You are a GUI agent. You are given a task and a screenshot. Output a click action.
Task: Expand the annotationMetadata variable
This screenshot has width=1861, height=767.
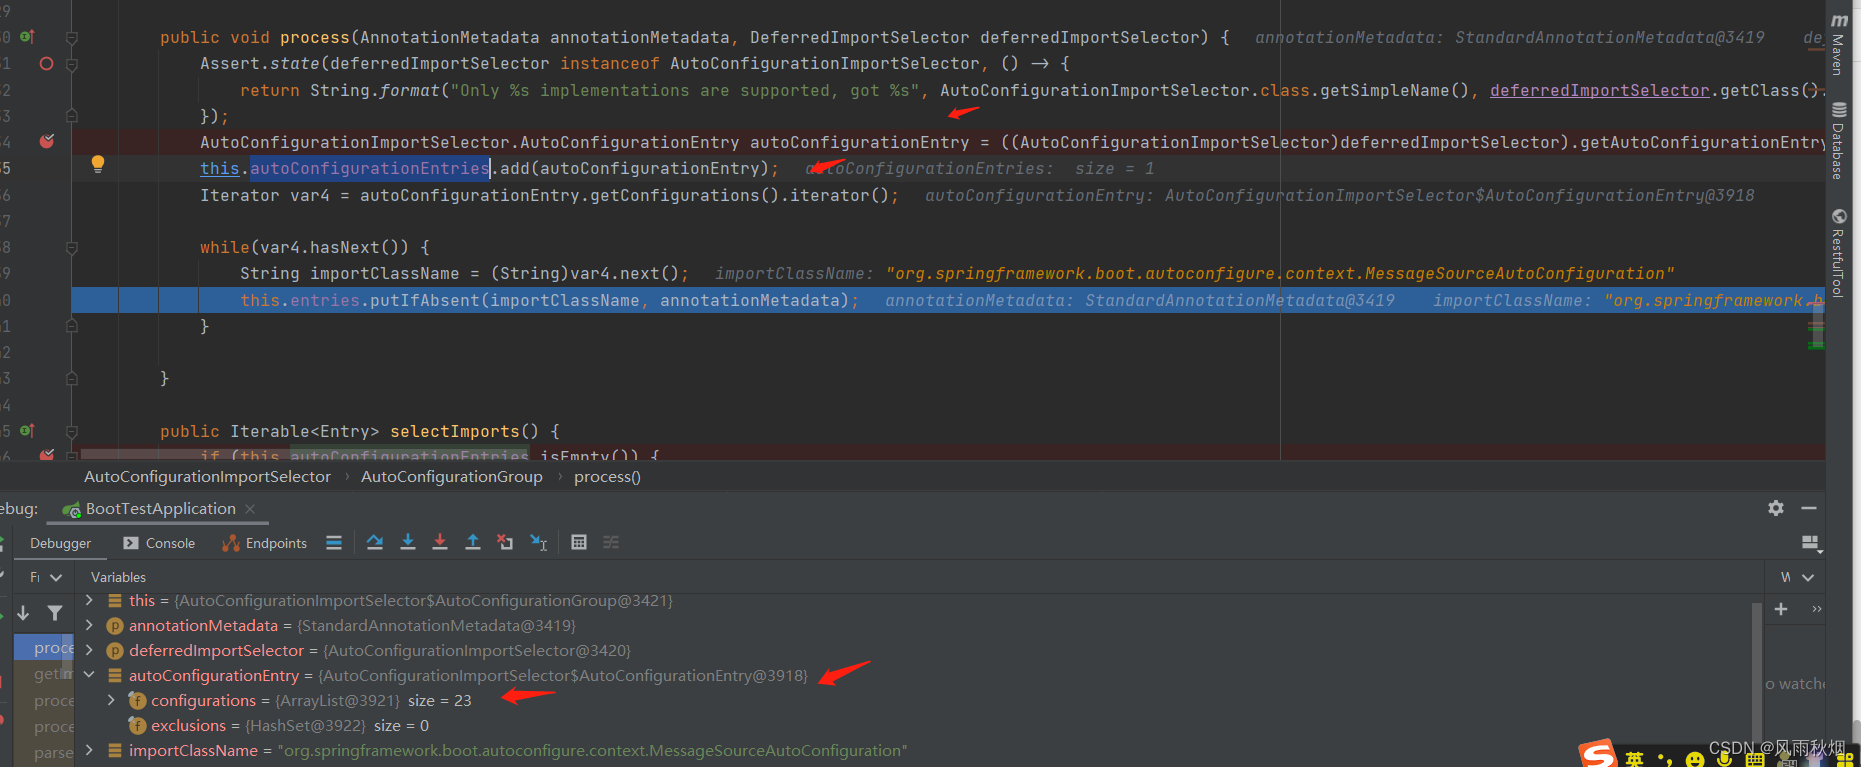click(89, 625)
